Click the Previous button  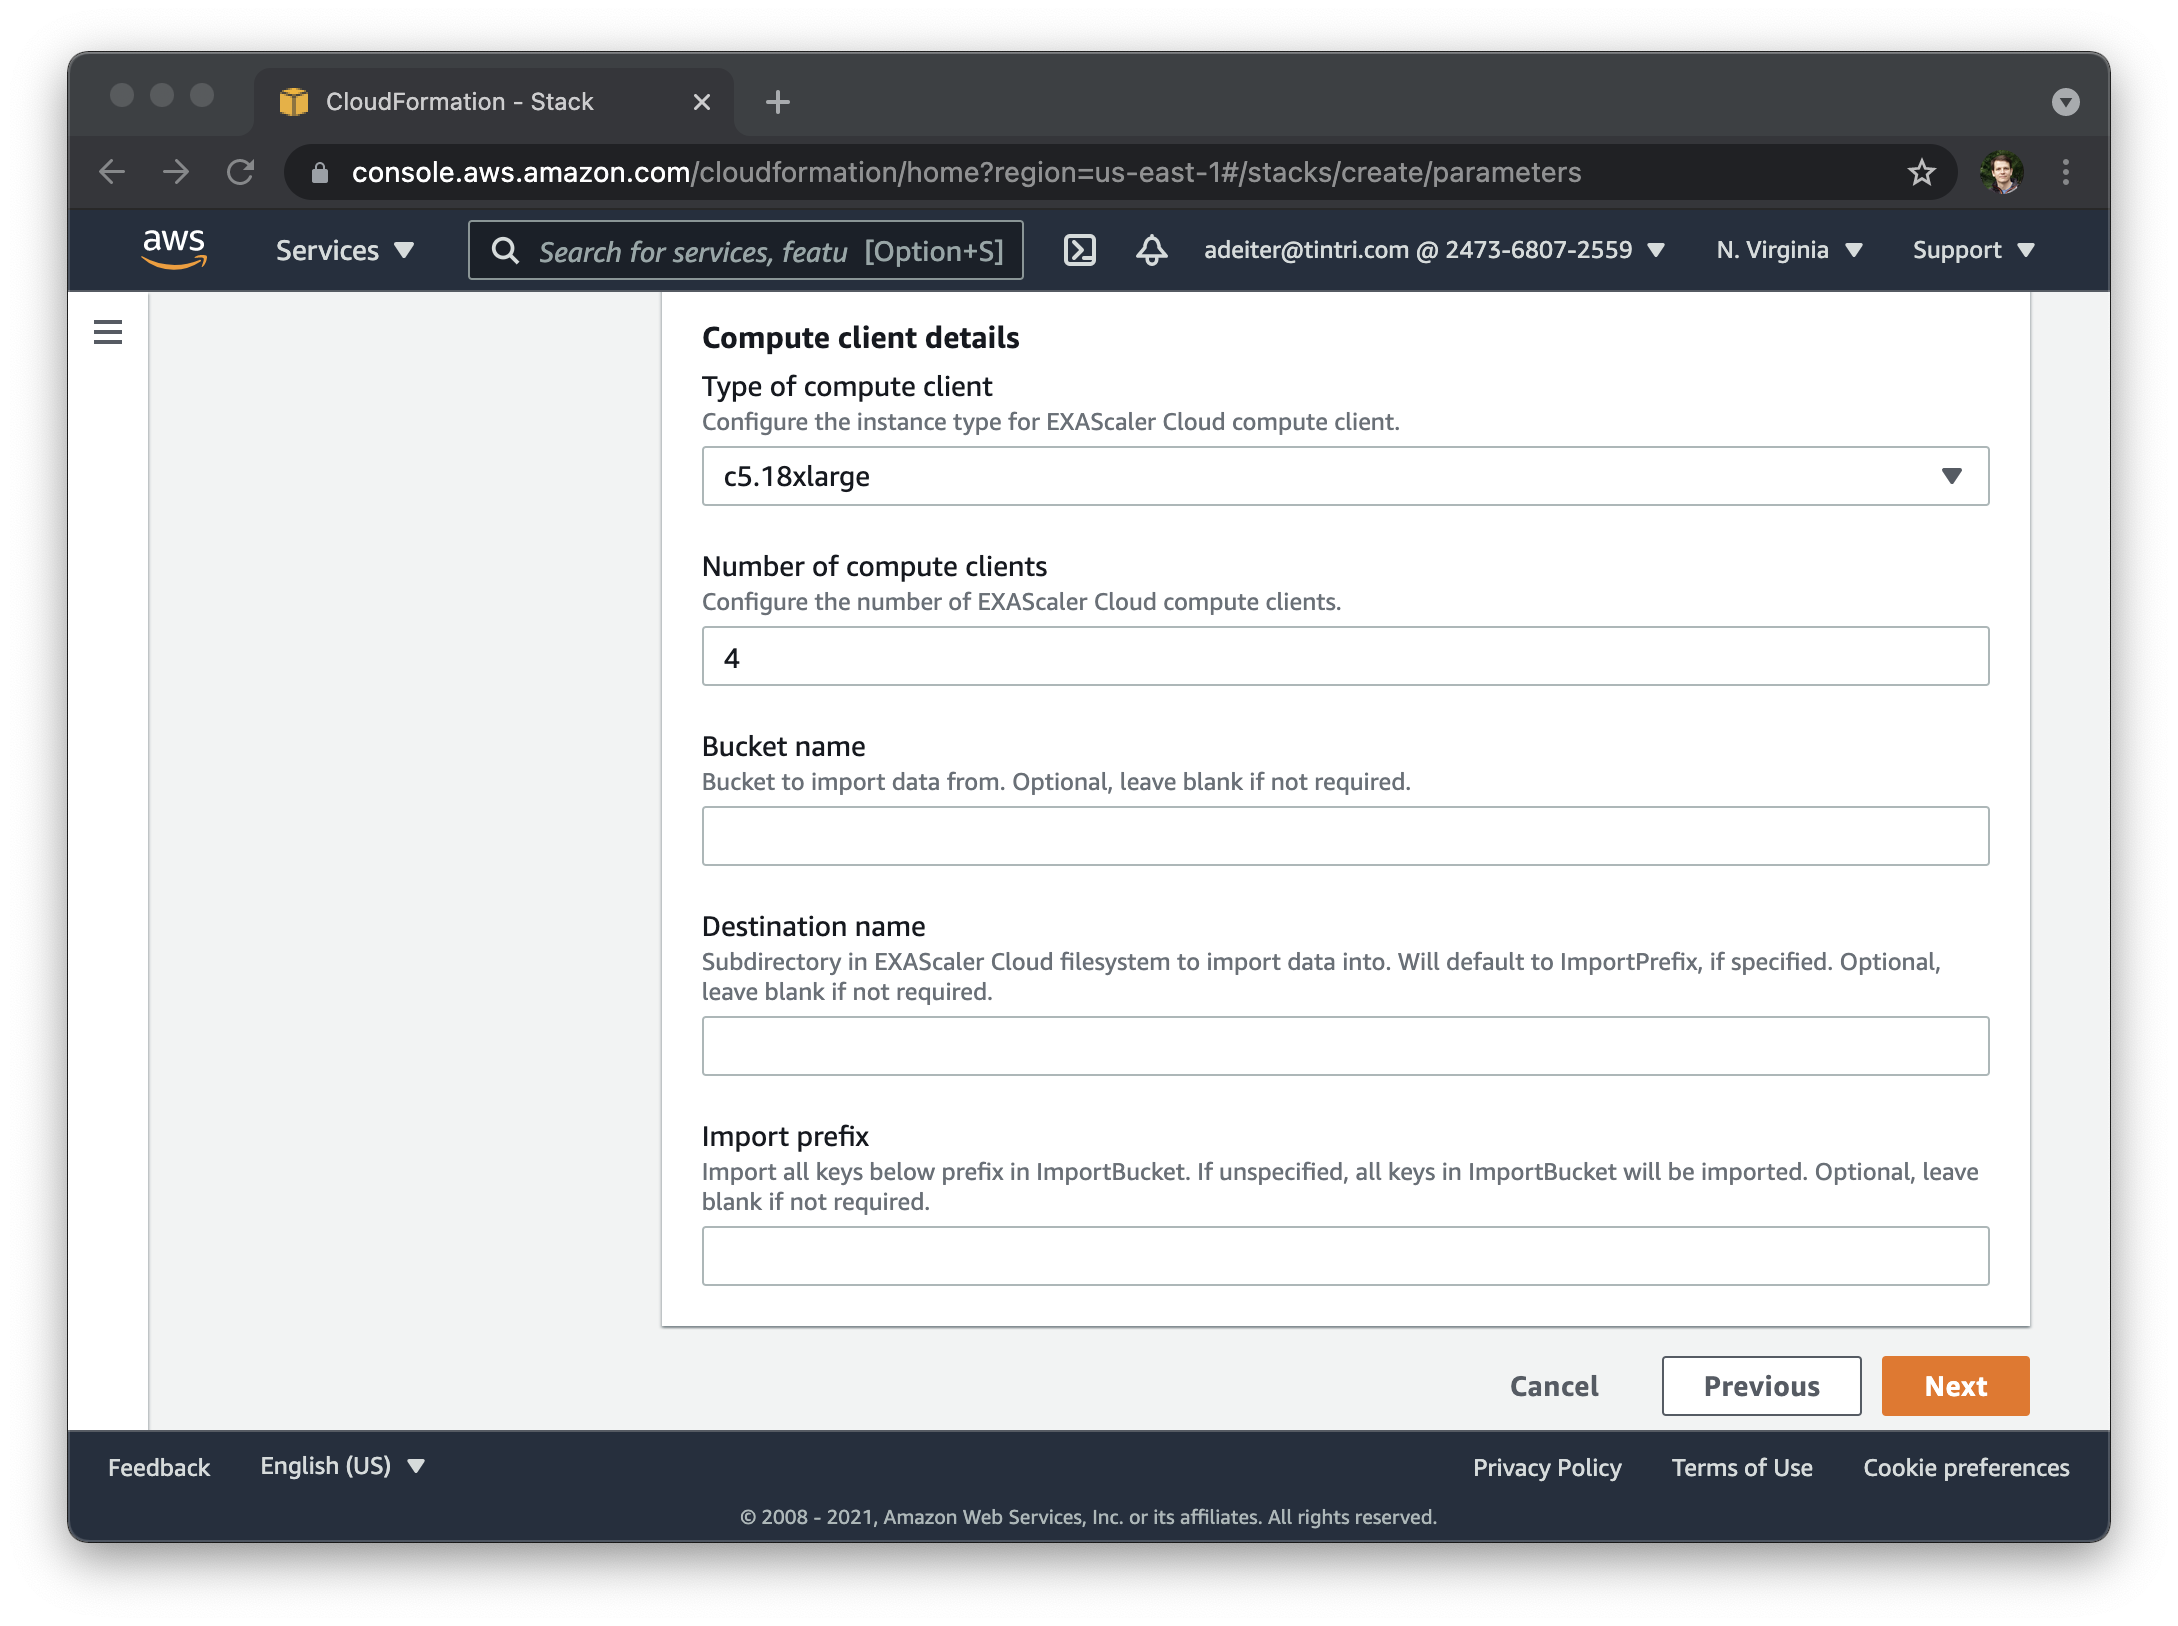point(1761,1386)
